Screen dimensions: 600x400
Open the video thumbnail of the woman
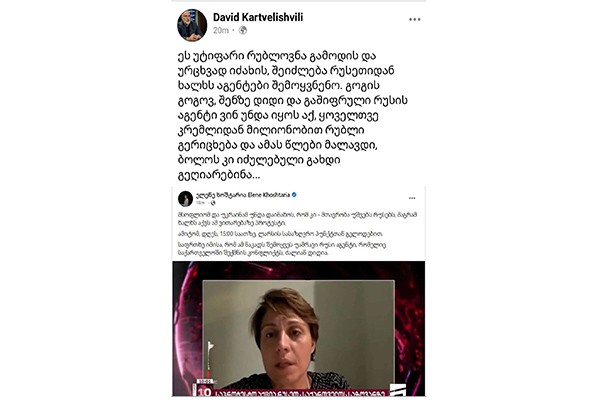click(x=298, y=328)
